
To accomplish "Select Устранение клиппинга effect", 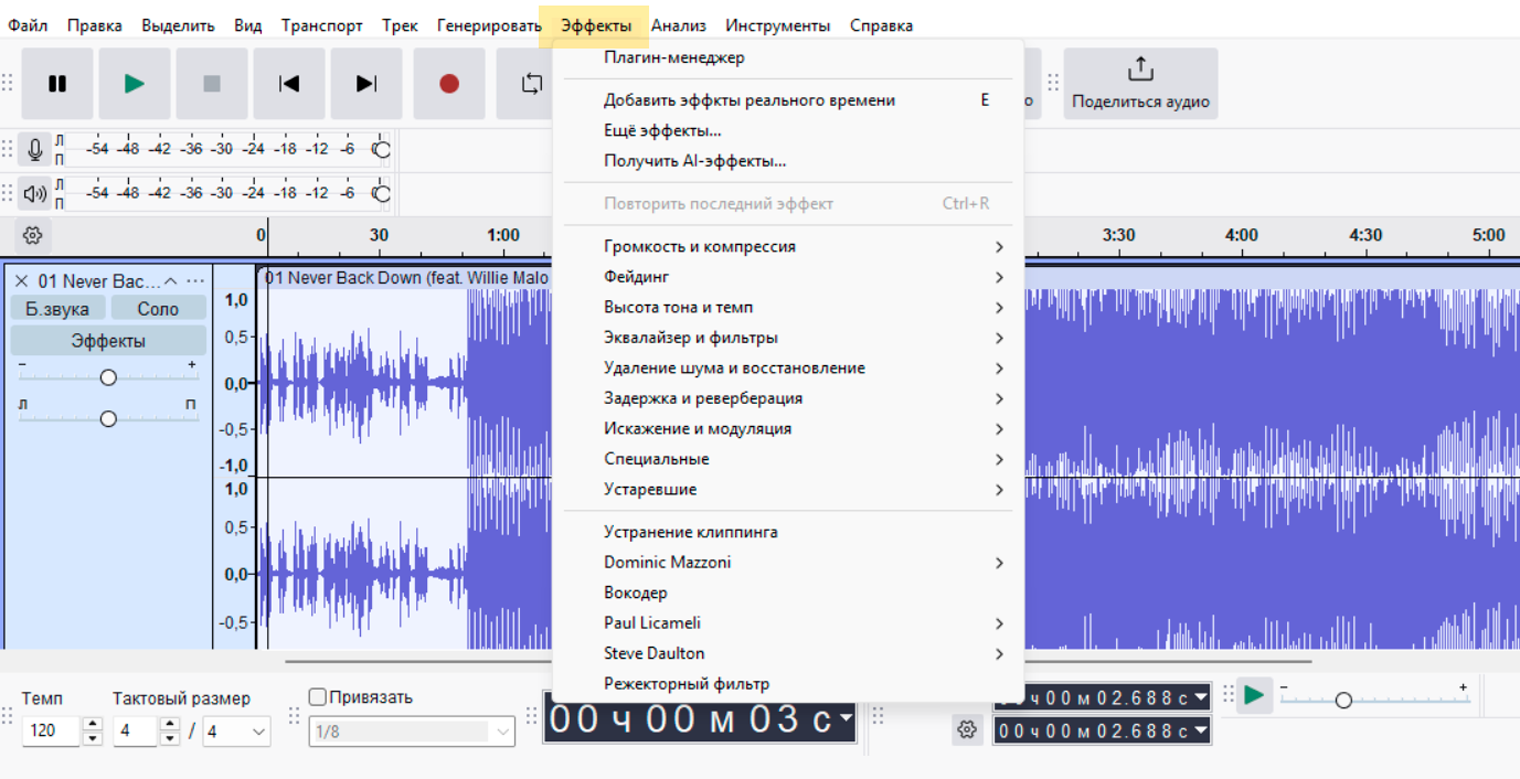I will point(788,532).
